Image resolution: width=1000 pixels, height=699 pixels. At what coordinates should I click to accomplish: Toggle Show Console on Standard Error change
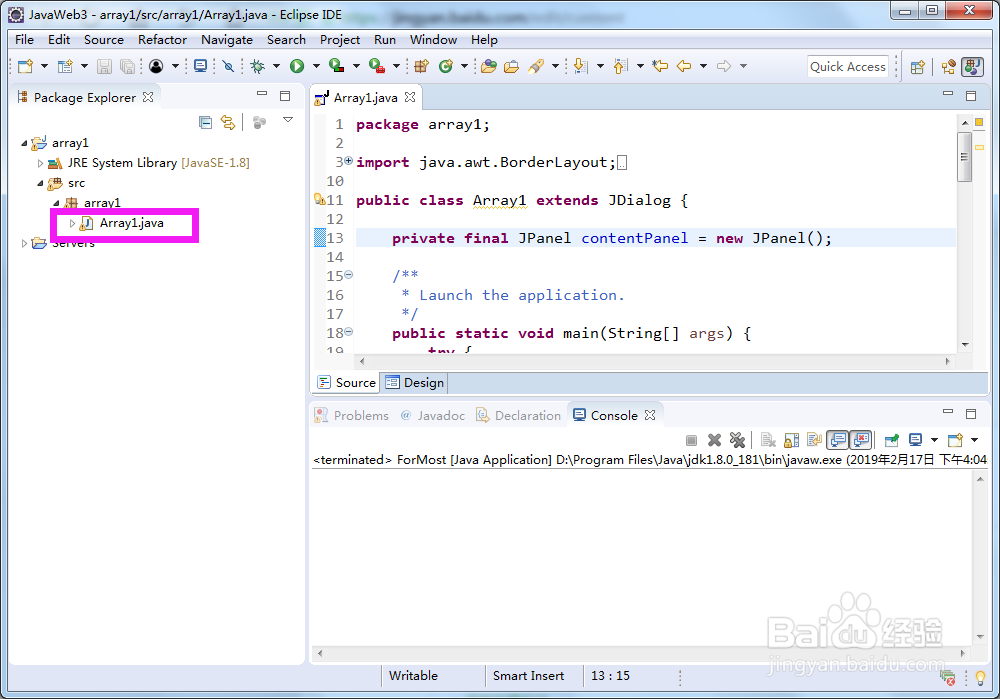click(861, 440)
